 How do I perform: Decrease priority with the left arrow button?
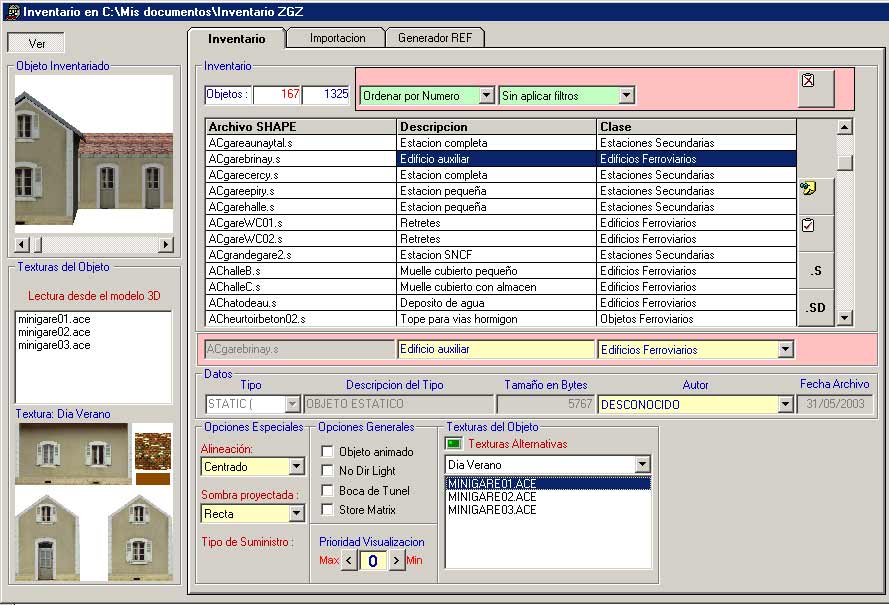click(x=349, y=561)
